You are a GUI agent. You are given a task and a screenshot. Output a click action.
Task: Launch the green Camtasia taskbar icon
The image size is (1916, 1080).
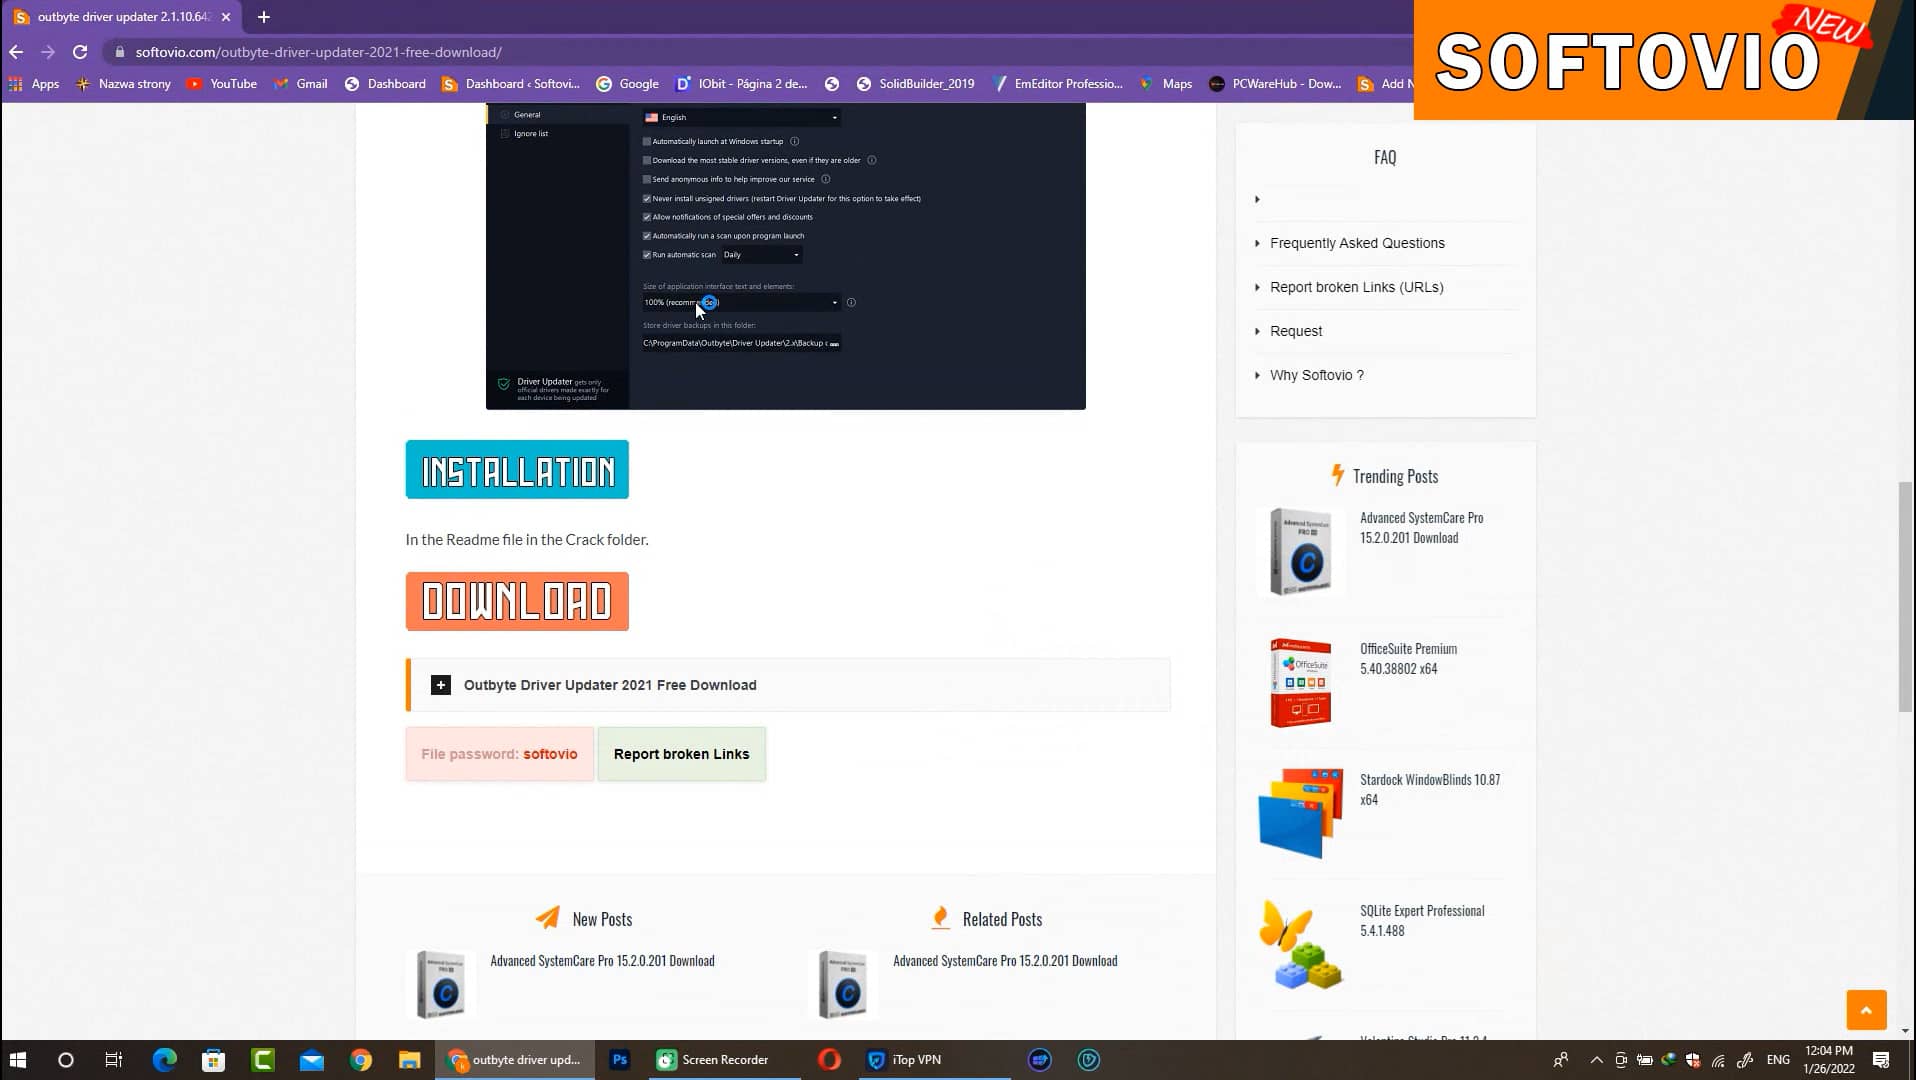[x=262, y=1060]
